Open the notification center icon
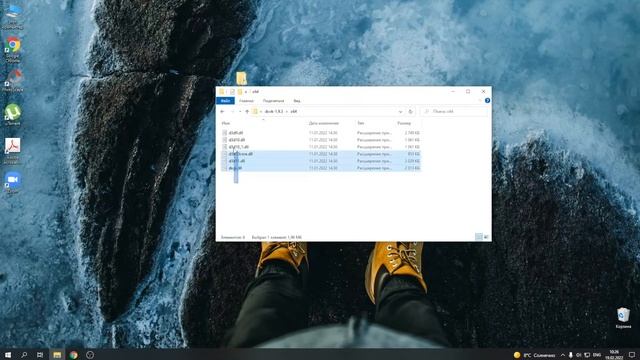 point(632,355)
